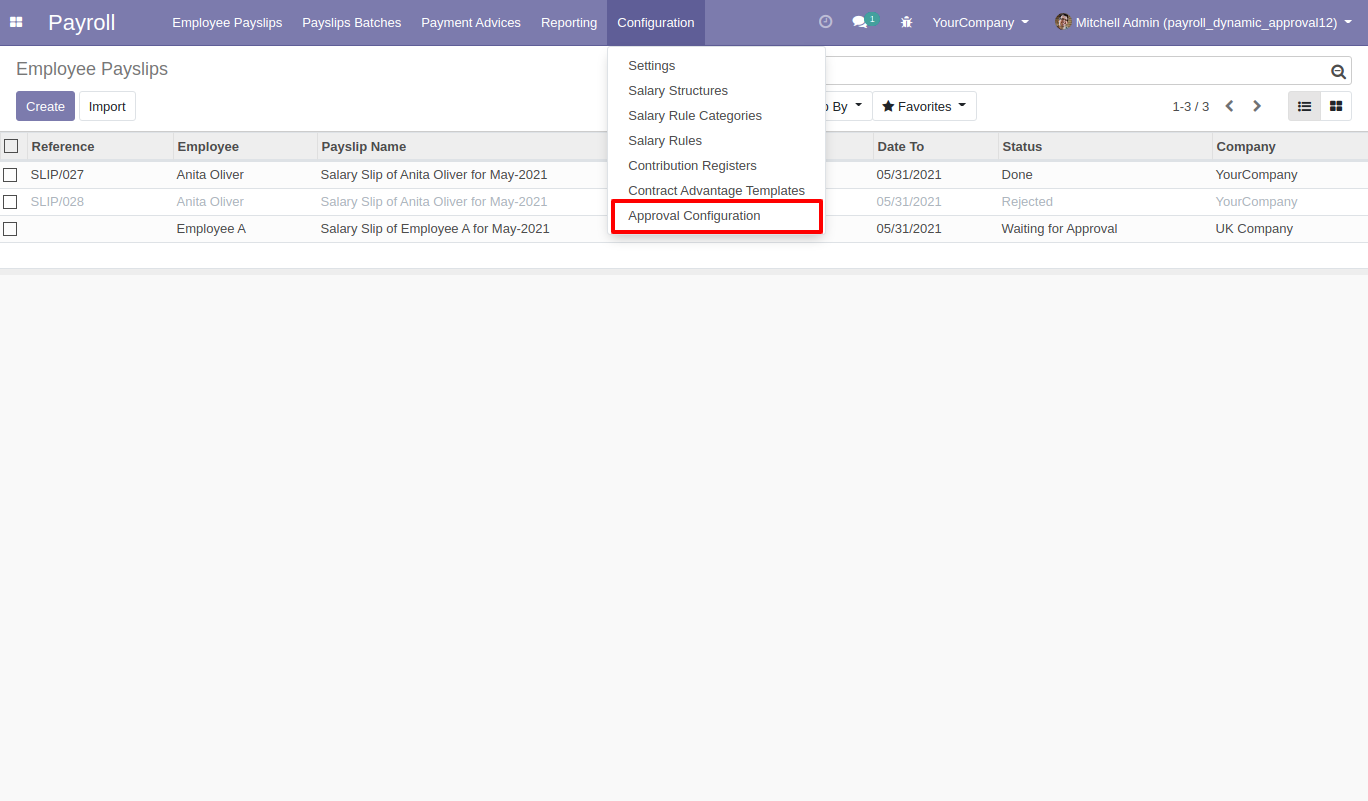Open payslip SLIP/027 reference cell
The height and width of the screenshot is (801, 1368).
coord(100,175)
